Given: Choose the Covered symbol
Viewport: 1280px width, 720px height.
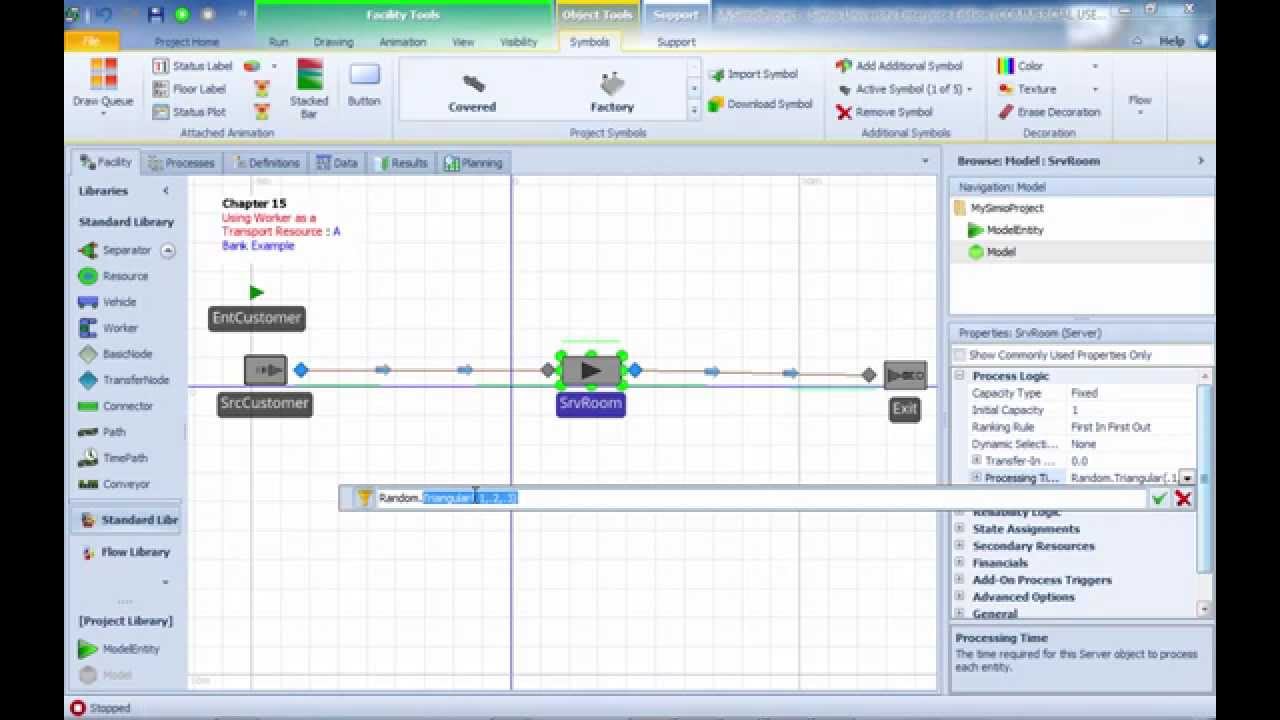Looking at the screenshot, I should coord(472,93).
